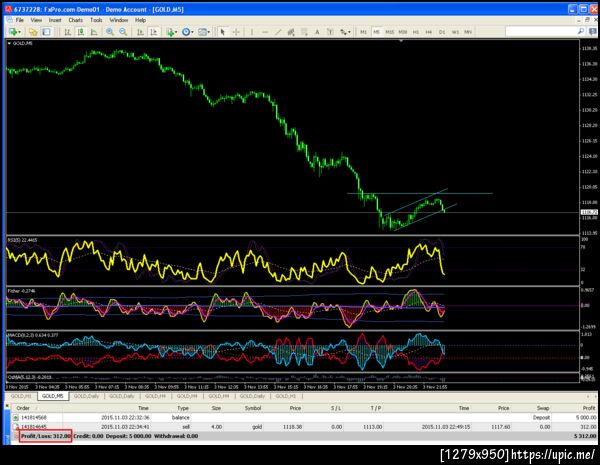Open the New Chart toolbar button
Screen dimensions: 600x465
click(13, 32)
